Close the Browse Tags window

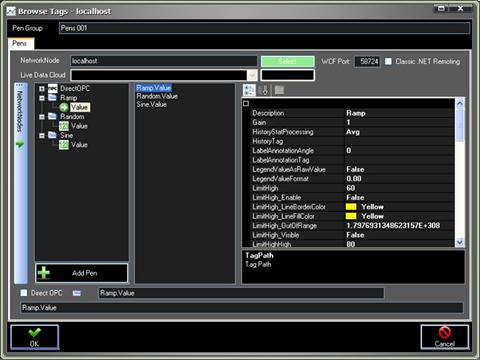pos(460,9)
